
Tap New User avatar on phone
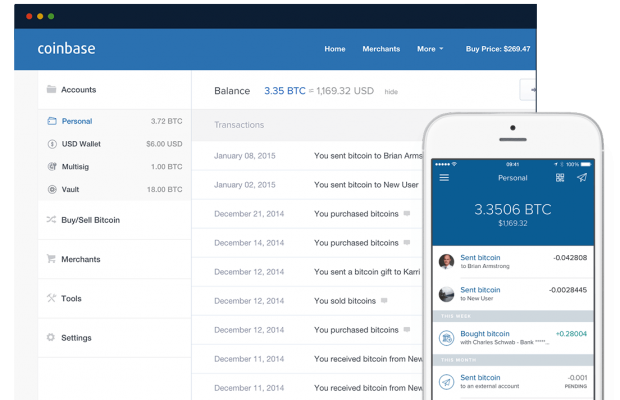click(446, 294)
